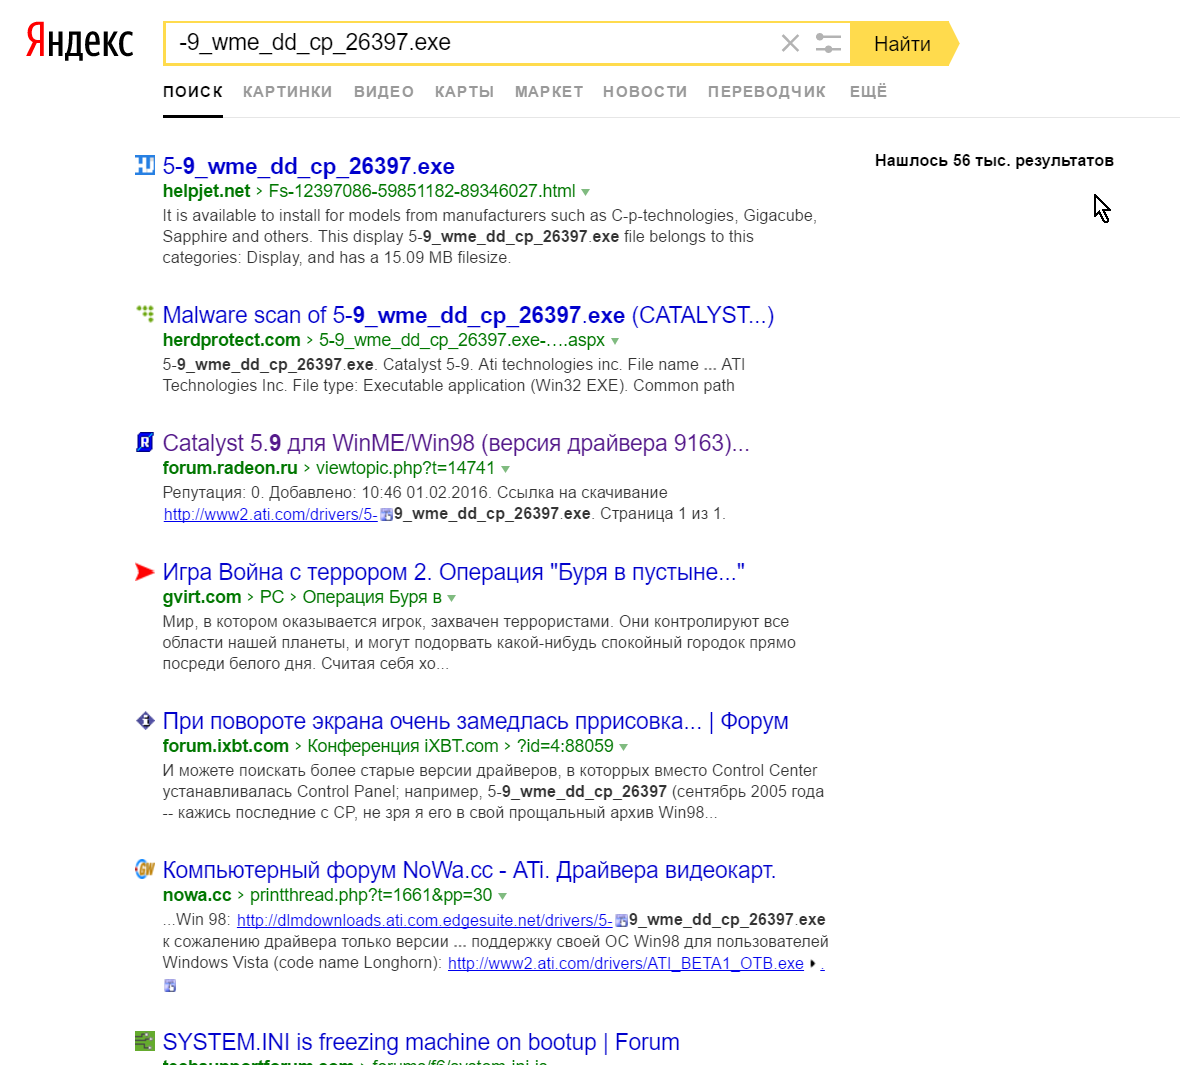The height and width of the screenshot is (1065, 1180).
Task: Open the Маркет tab
Action: [x=549, y=92]
